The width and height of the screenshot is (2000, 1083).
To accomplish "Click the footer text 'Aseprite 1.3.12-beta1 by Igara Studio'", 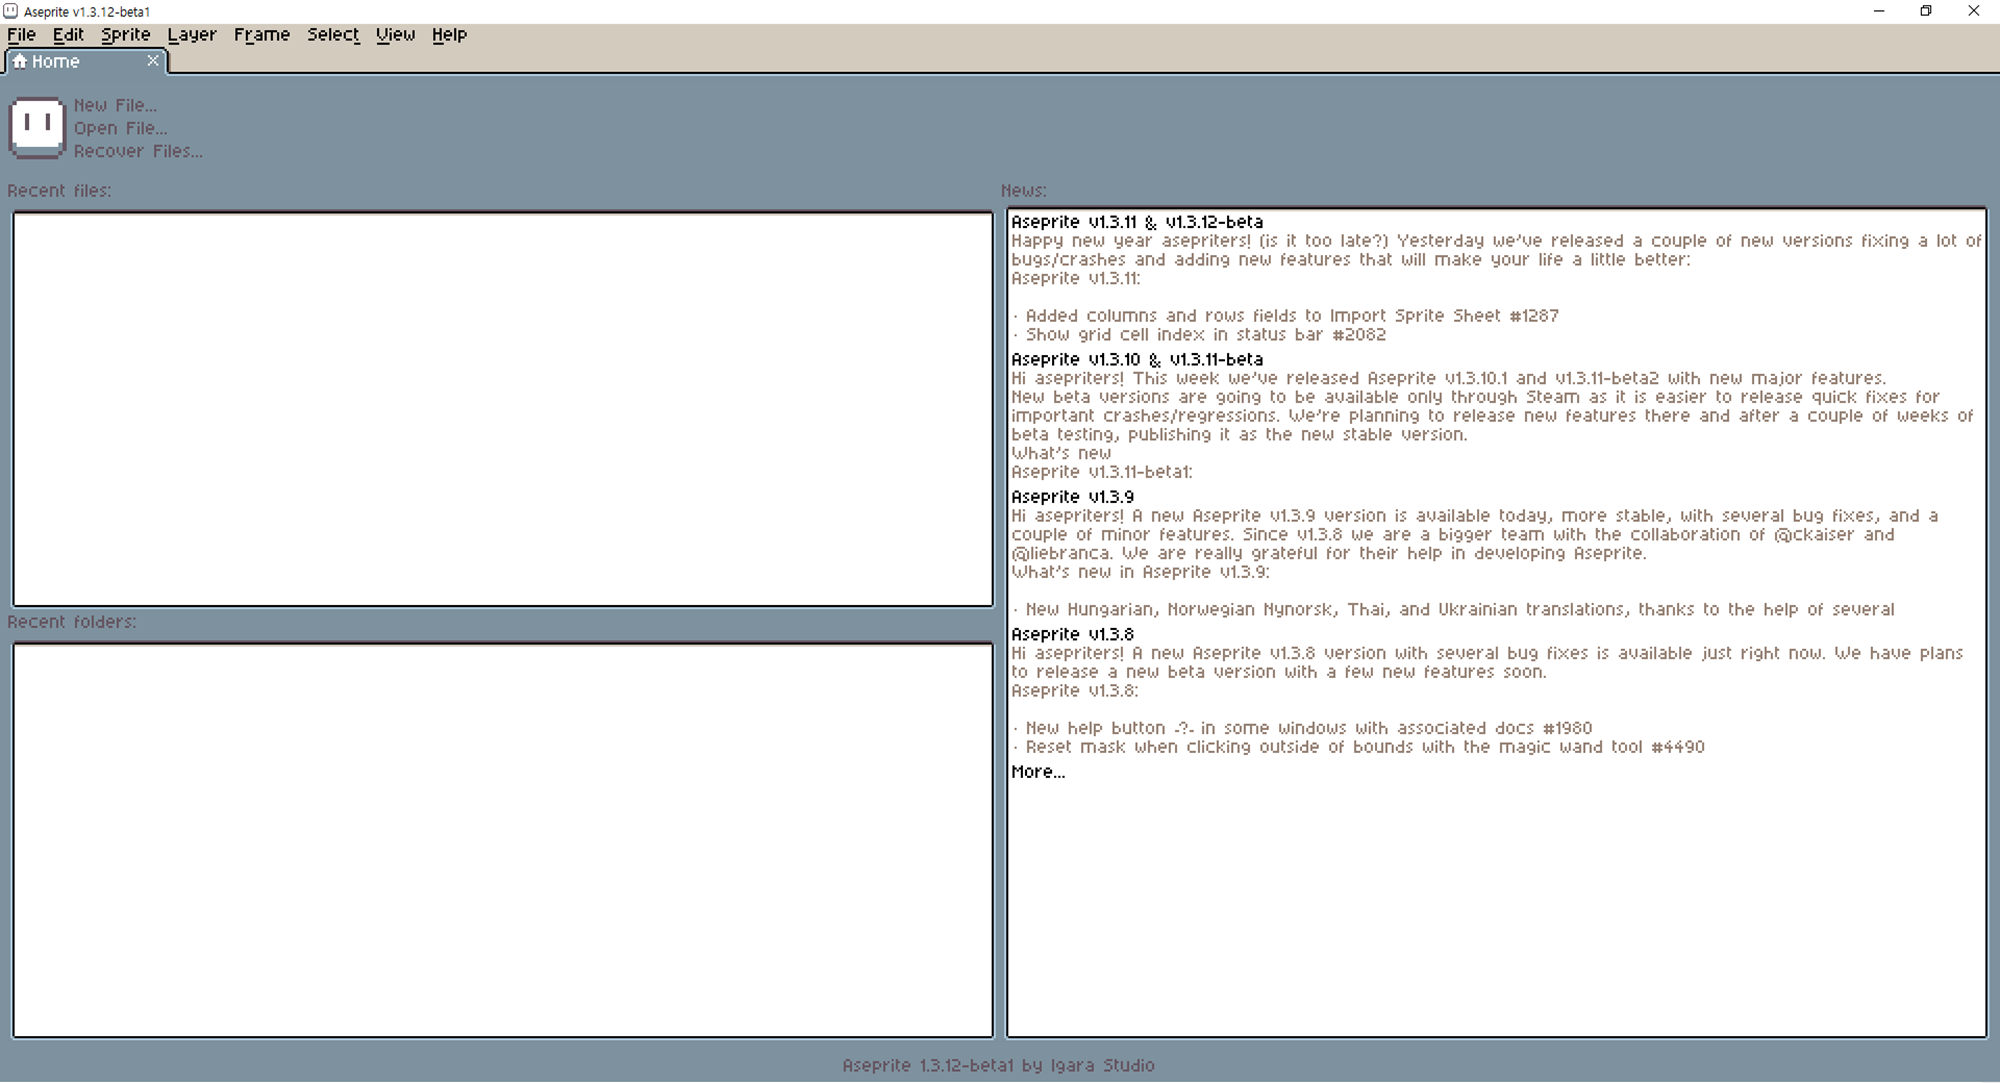I will (998, 1065).
